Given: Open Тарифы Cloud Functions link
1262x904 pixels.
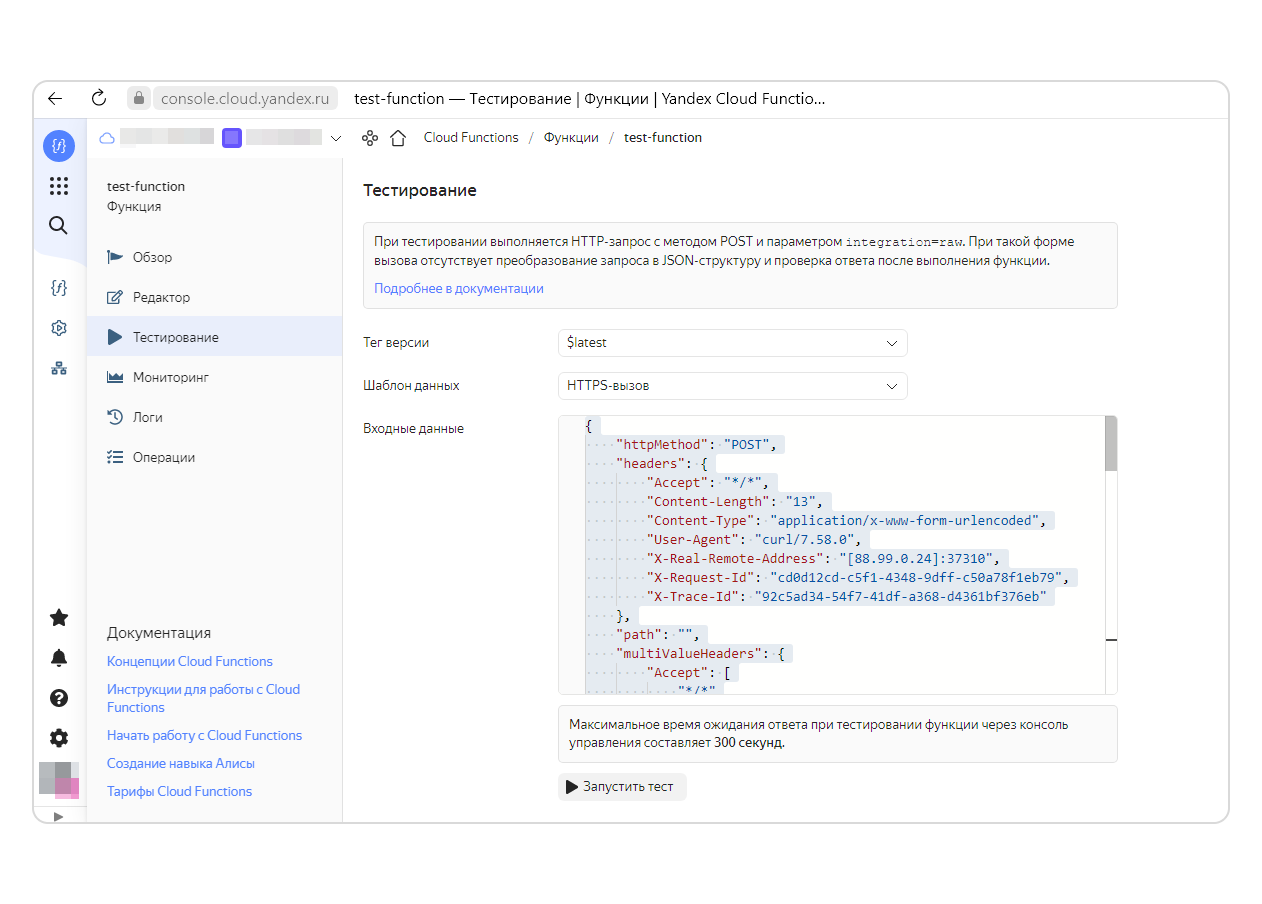Looking at the screenshot, I should [180, 791].
